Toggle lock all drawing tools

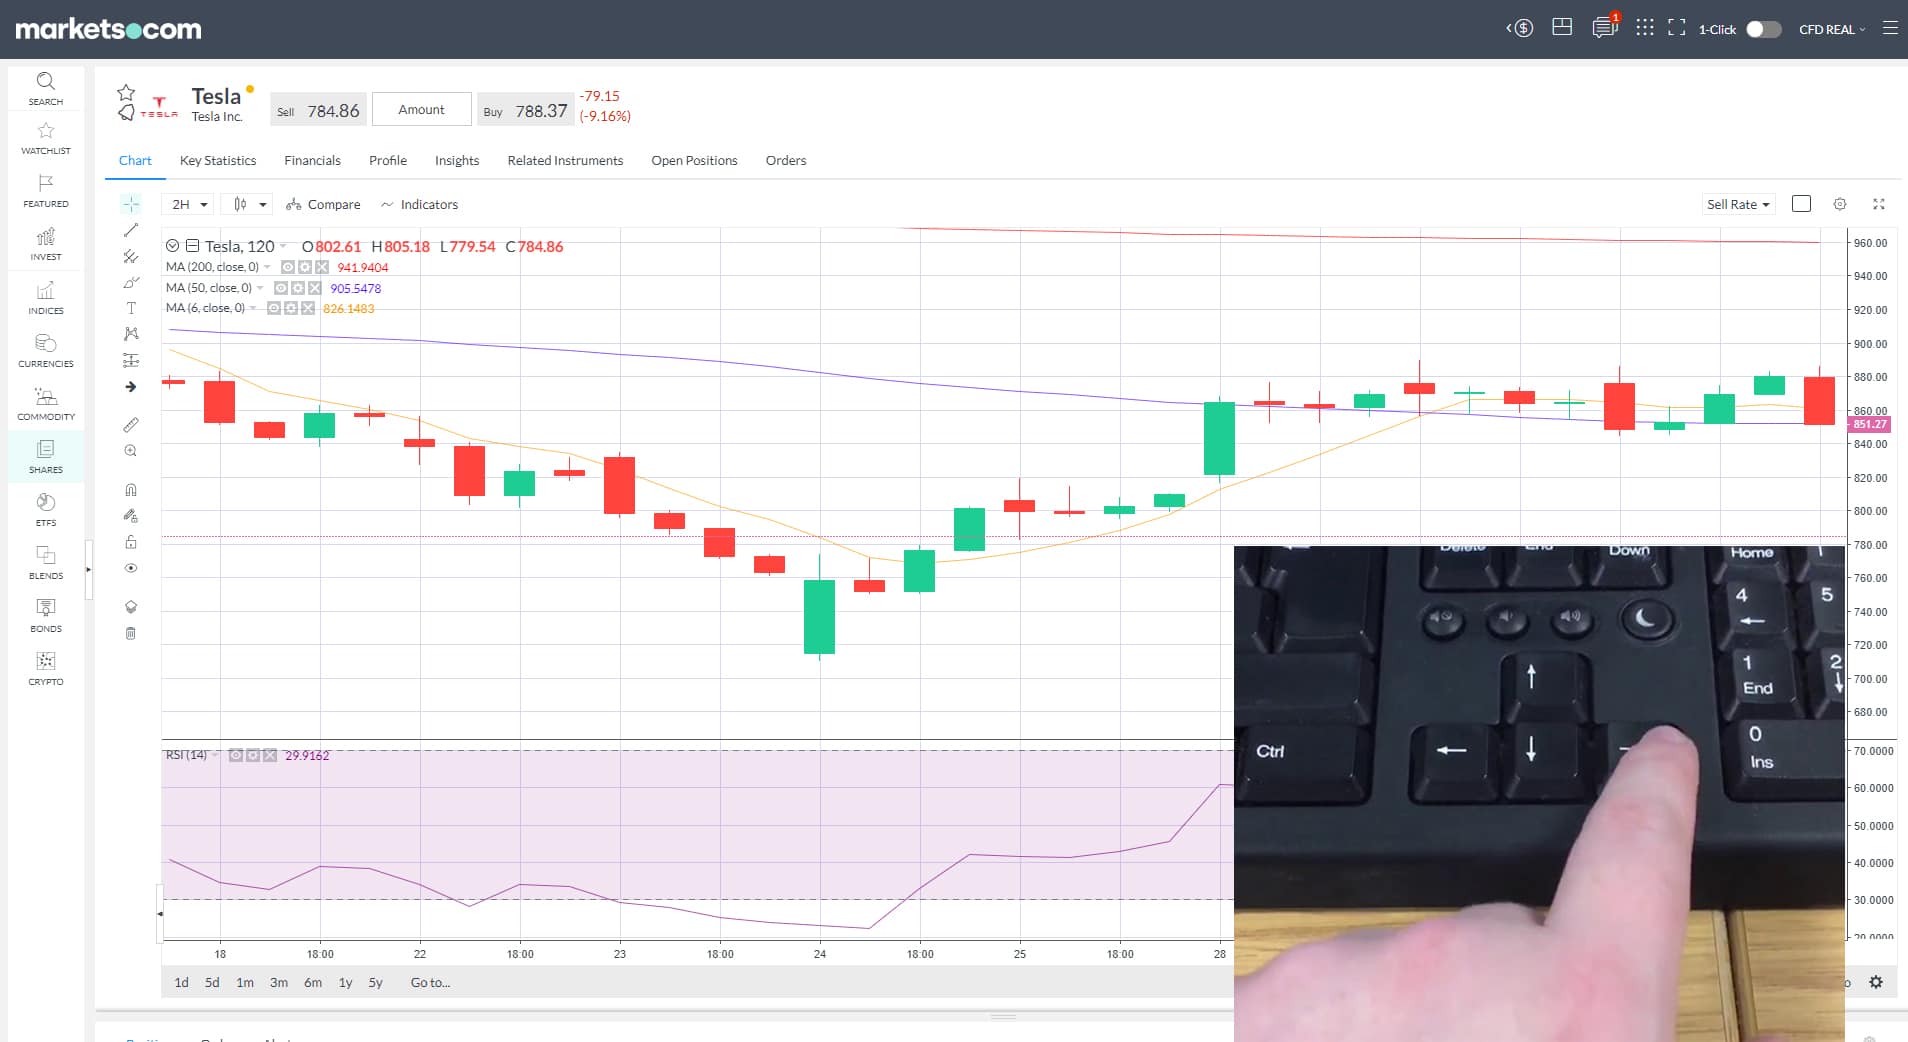(131, 542)
